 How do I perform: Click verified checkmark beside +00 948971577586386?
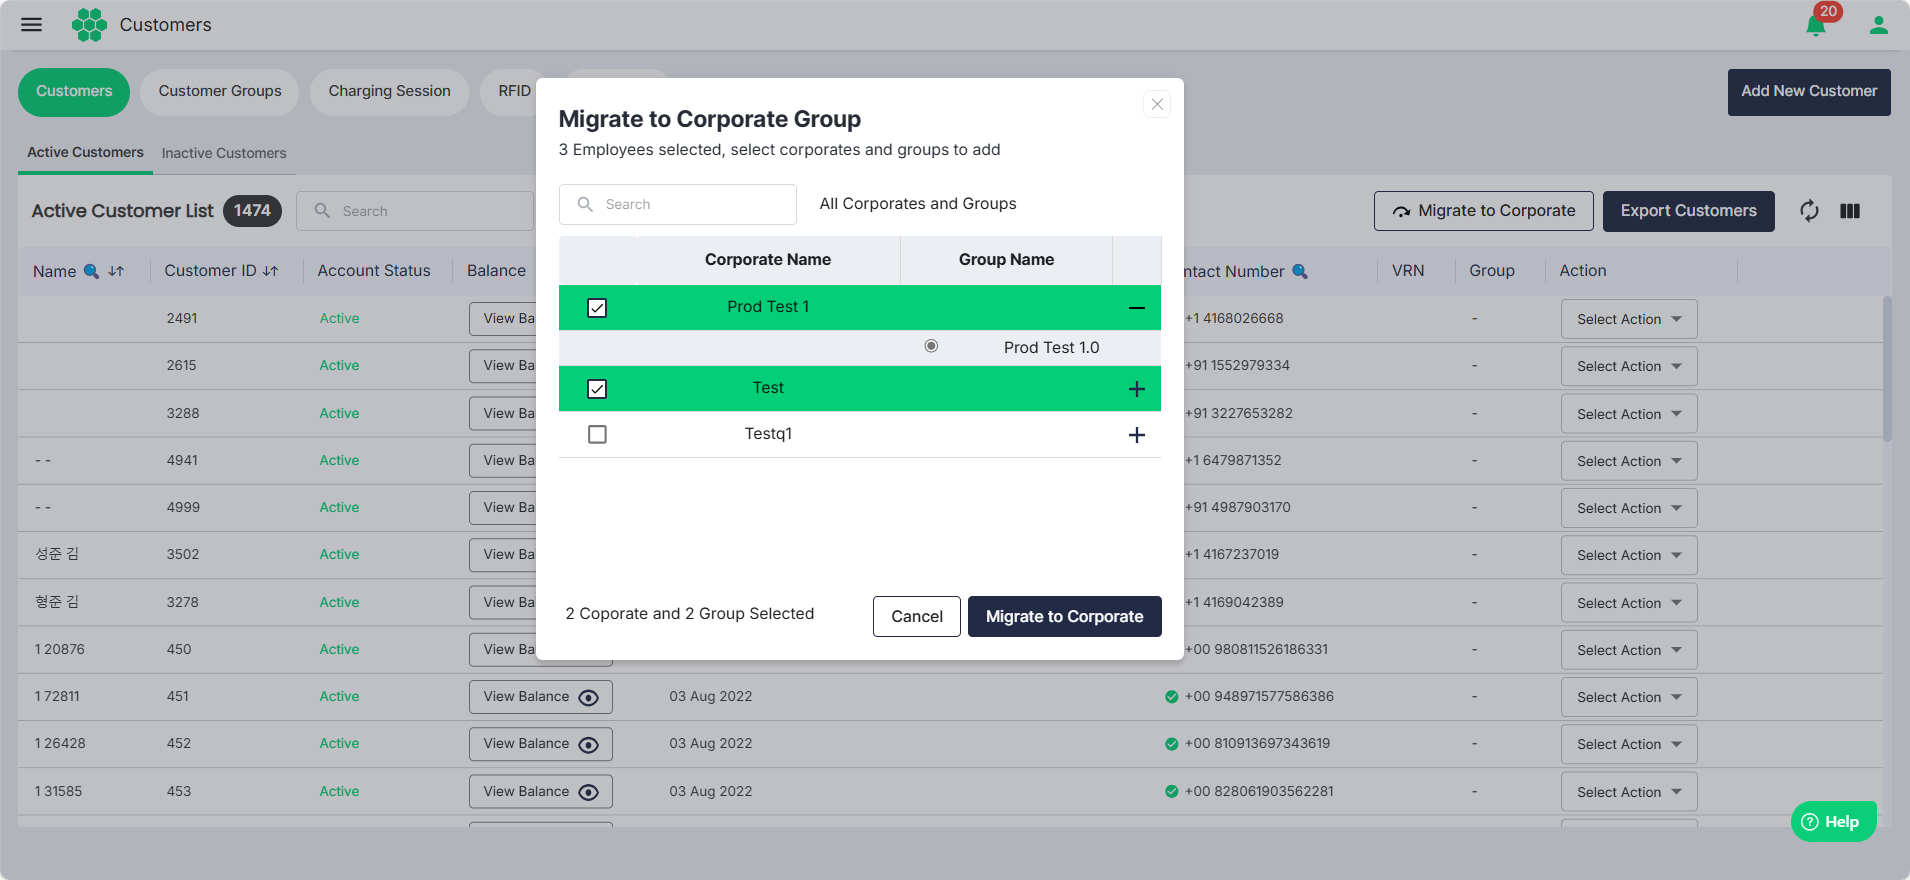1171,697
